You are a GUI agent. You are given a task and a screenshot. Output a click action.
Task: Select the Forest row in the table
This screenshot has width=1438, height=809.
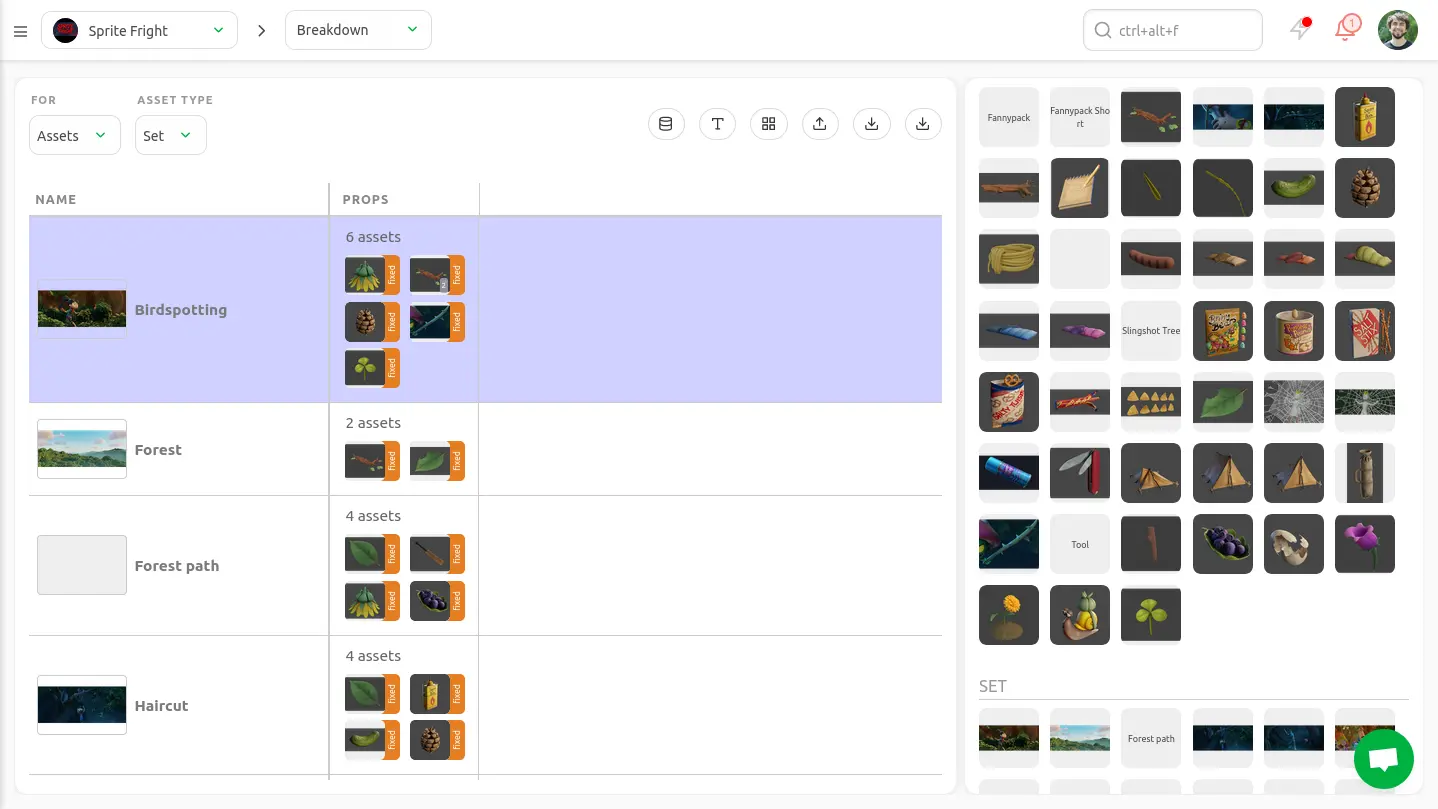point(158,450)
